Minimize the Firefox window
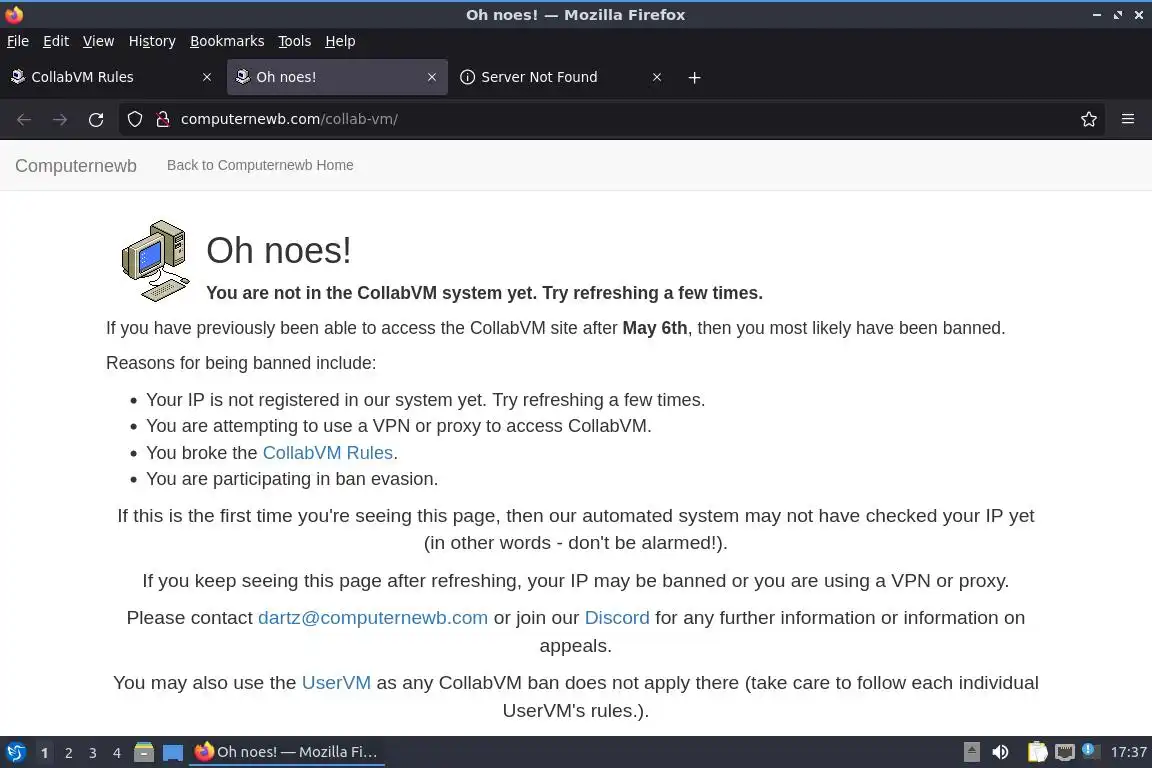 pyautogui.click(x=1097, y=15)
